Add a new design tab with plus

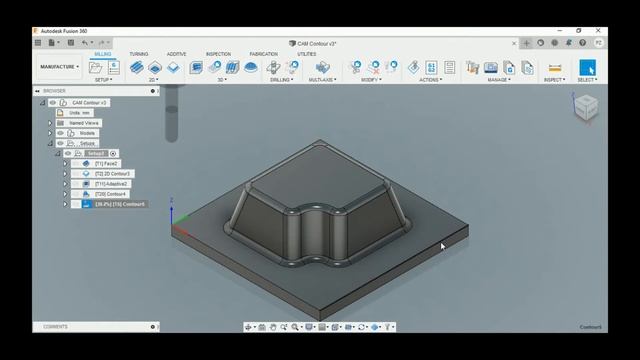pyautogui.click(x=526, y=43)
